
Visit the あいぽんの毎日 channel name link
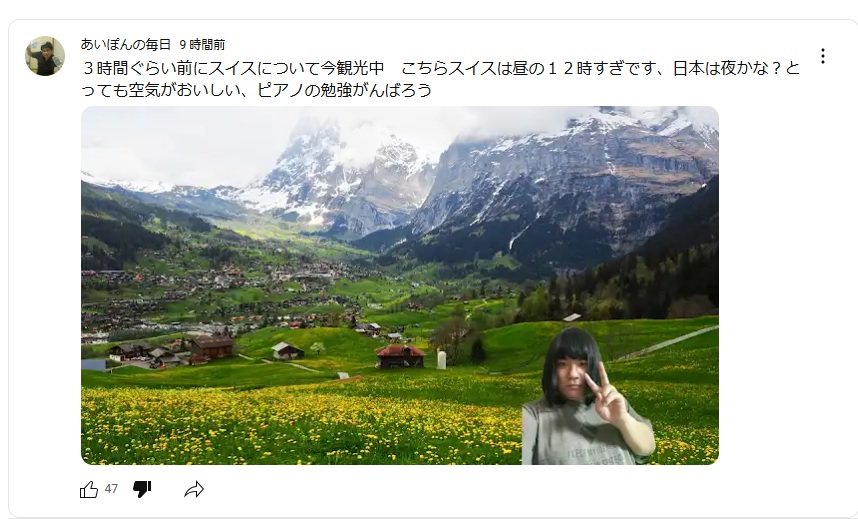(126, 44)
